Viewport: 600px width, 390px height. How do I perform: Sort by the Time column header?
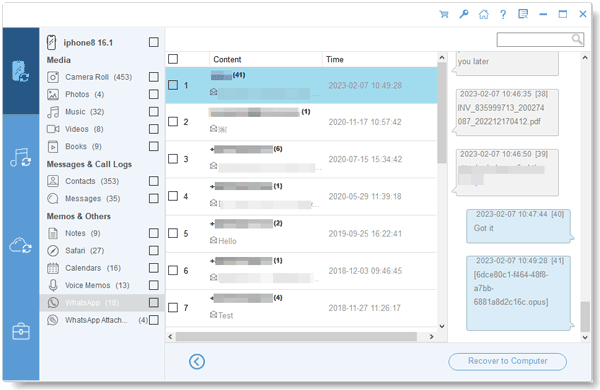point(380,59)
